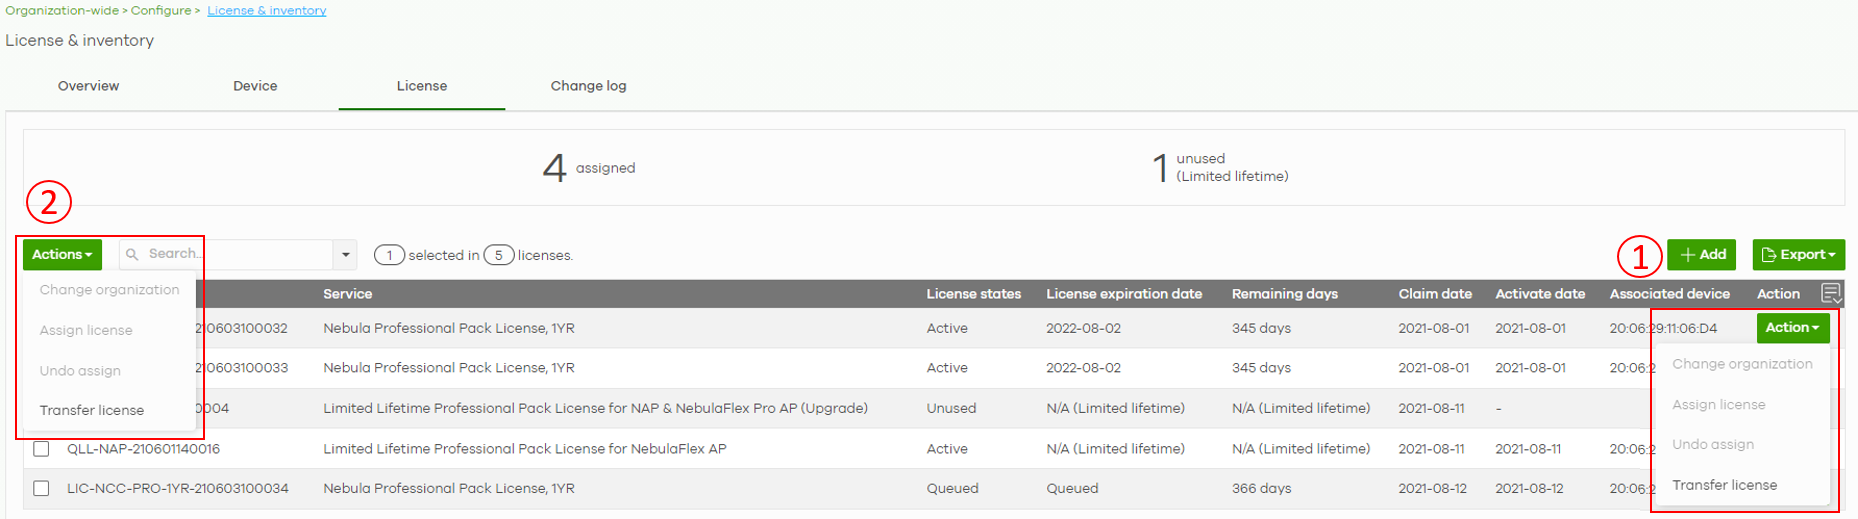Open the row Action dropdown button

(1793, 327)
